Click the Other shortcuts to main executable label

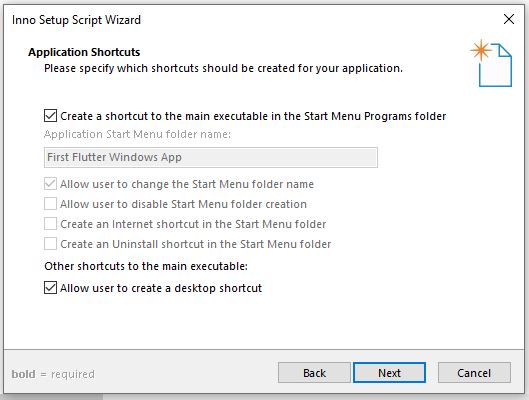(x=146, y=266)
